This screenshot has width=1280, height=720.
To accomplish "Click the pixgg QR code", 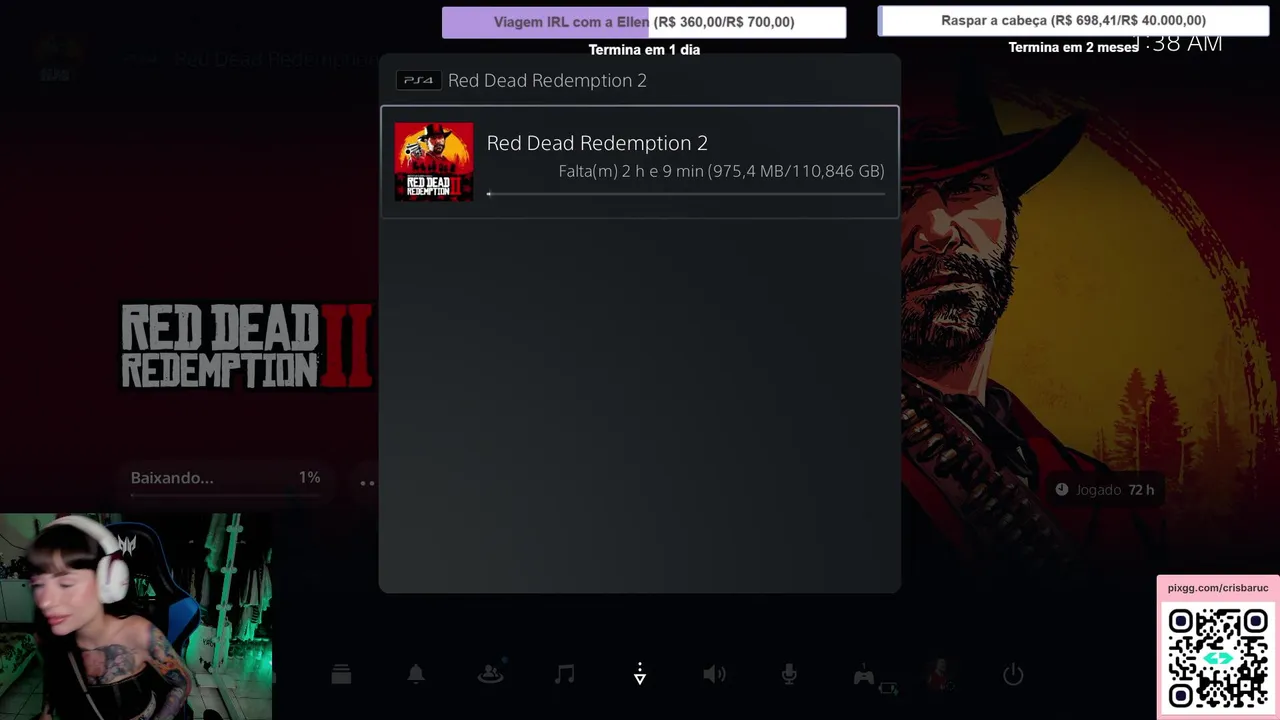I will tap(1218, 659).
